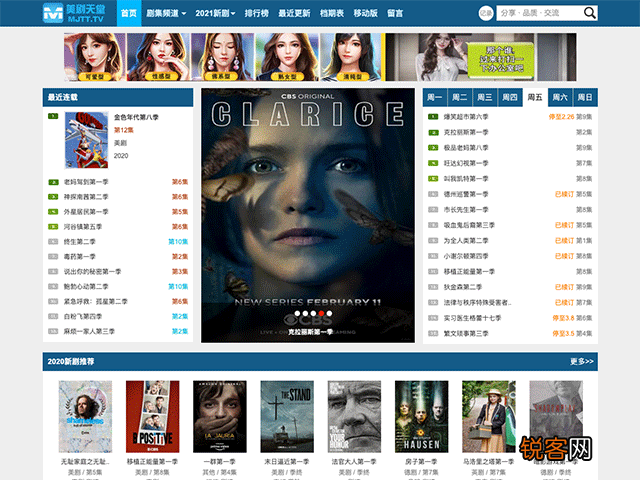
Task: Switch to 周二 Tuesday tab
Action: [460, 97]
